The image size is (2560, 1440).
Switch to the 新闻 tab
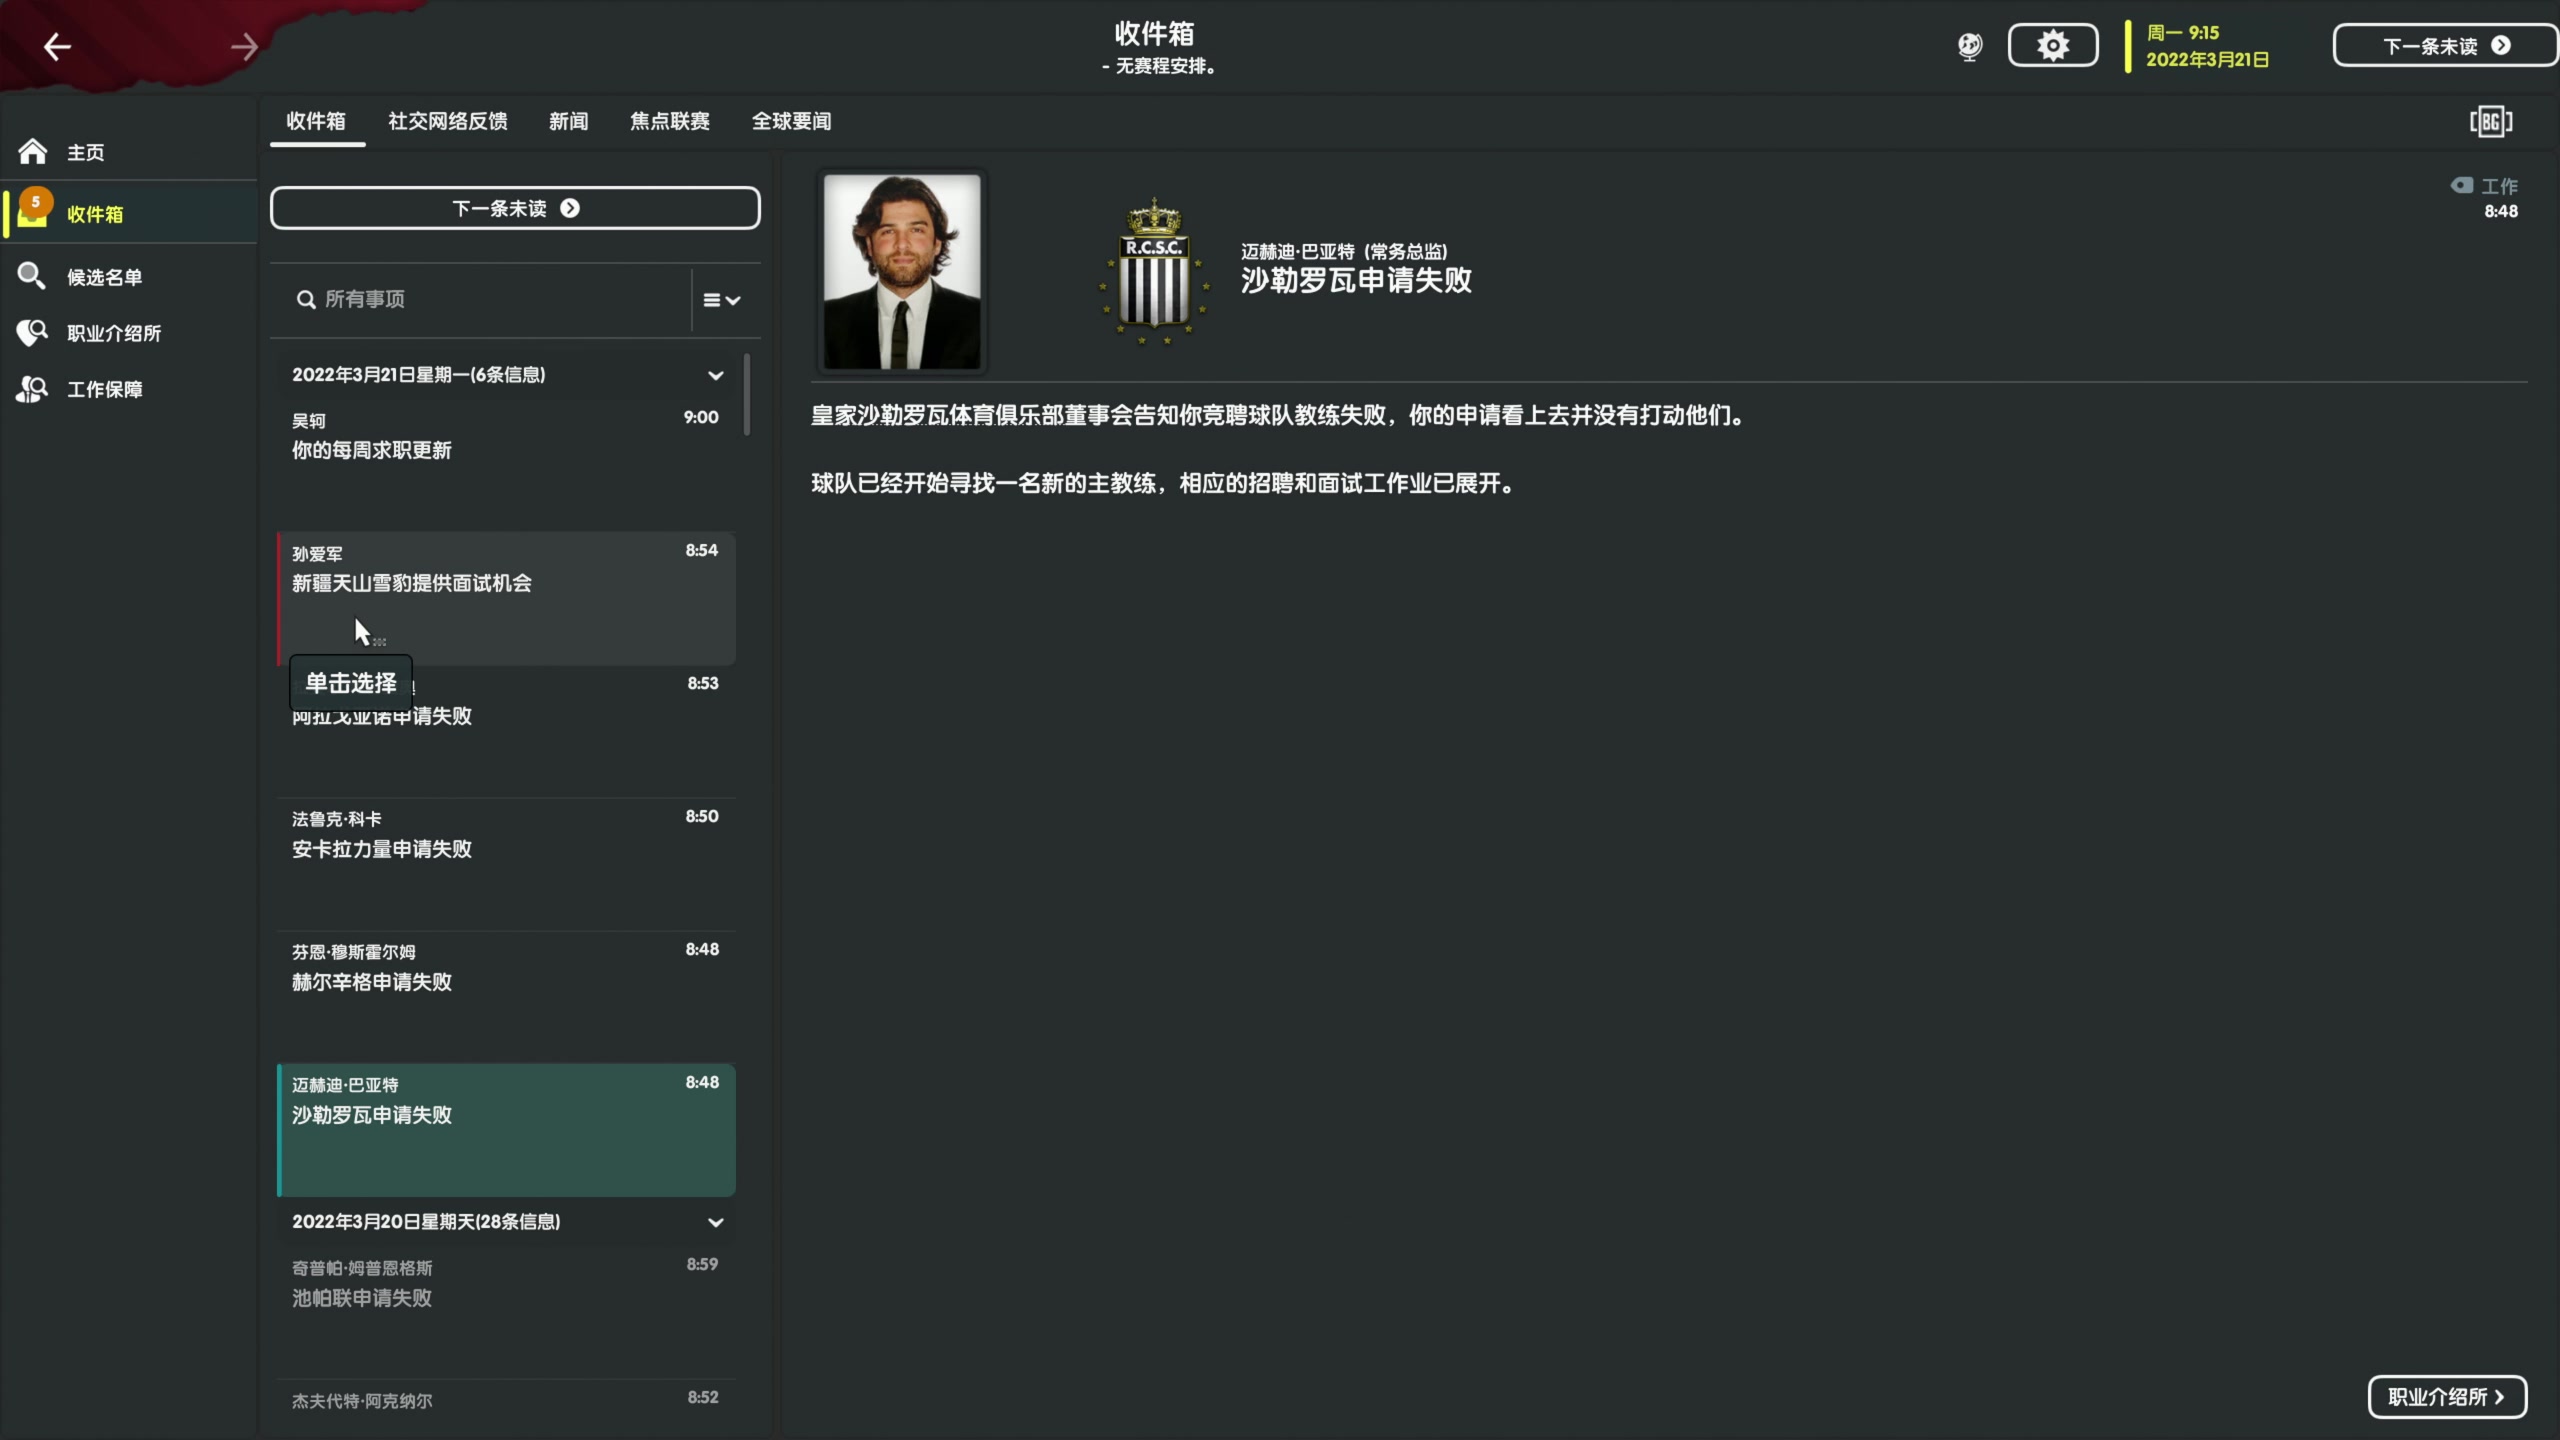(x=568, y=121)
